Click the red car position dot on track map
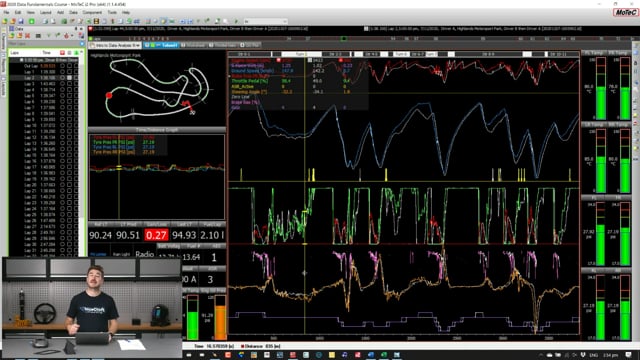This screenshot has height=360, width=640. pos(109,96)
